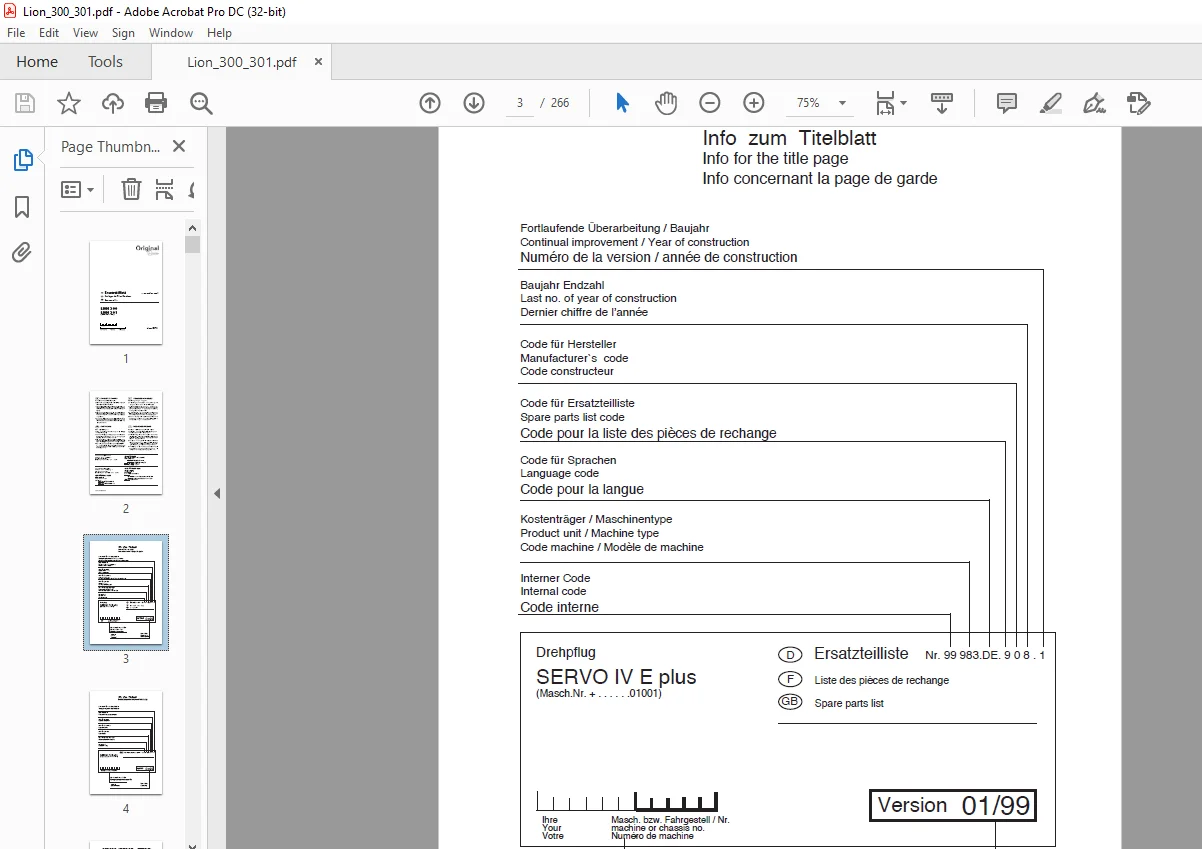This screenshot has width=1202, height=849.
Task: Toggle the Page Thumbnails panel icon
Action: (22, 160)
